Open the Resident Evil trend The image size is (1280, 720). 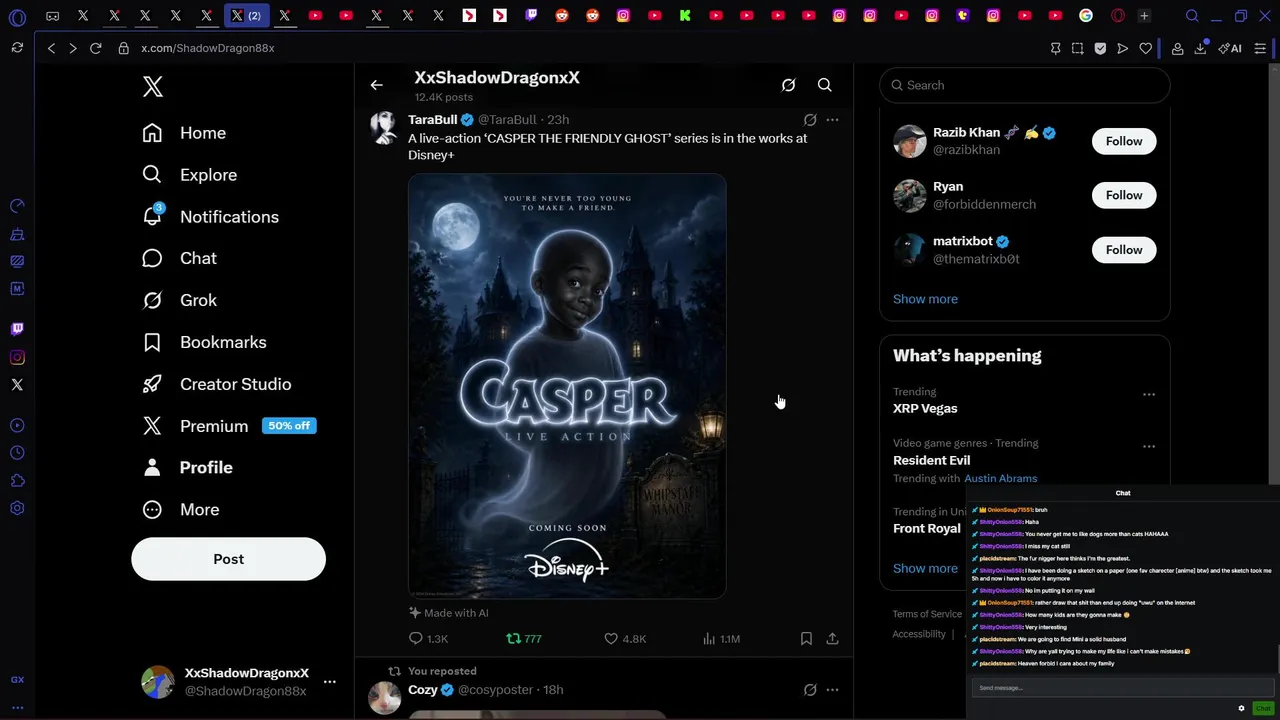click(931, 460)
